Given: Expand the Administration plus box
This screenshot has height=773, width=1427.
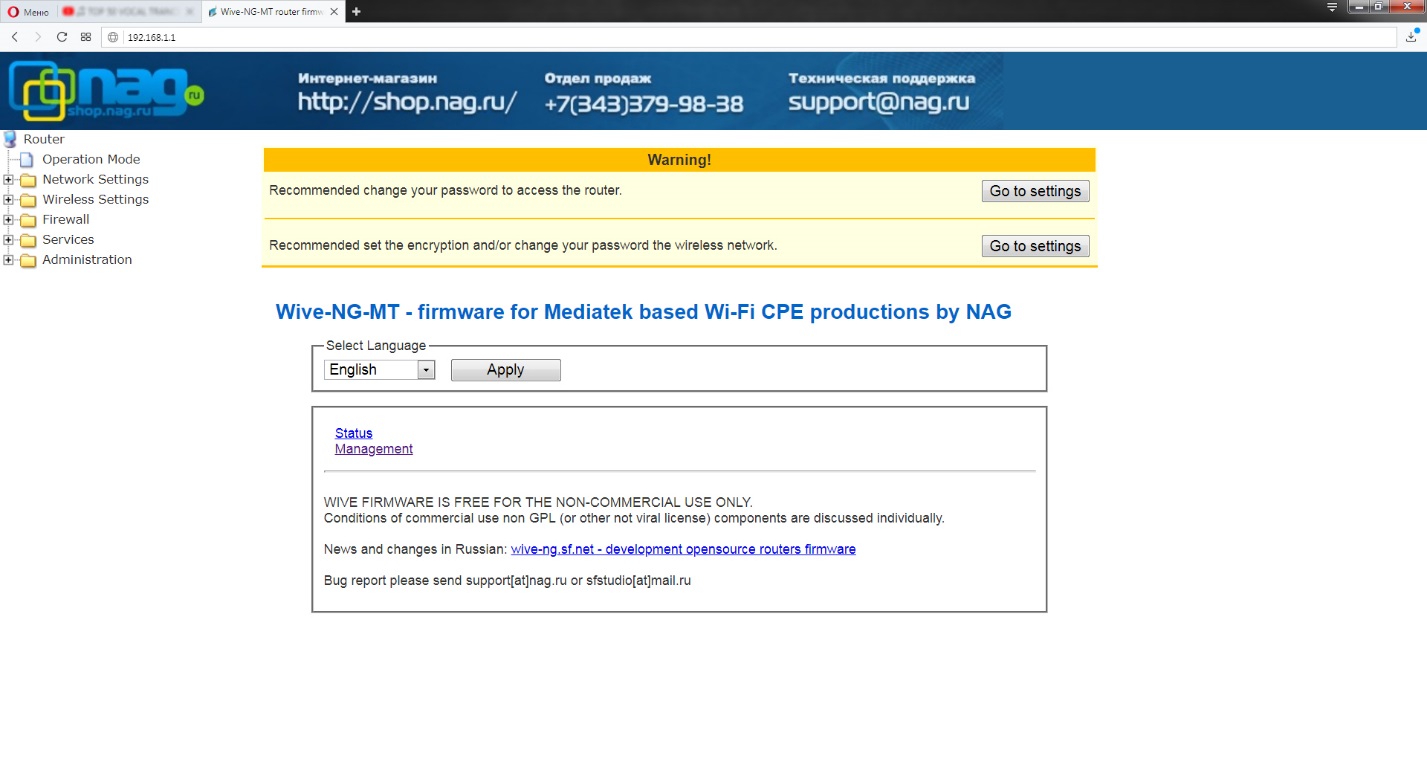Looking at the screenshot, I should 8,260.
